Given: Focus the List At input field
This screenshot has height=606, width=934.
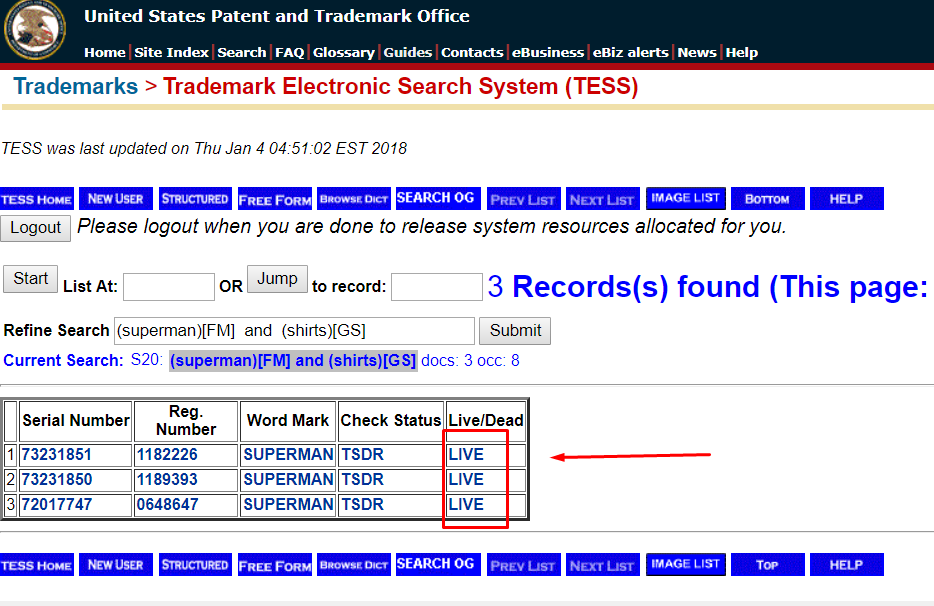Looking at the screenshot, I should pyautogui.click(x=169, y=287).
